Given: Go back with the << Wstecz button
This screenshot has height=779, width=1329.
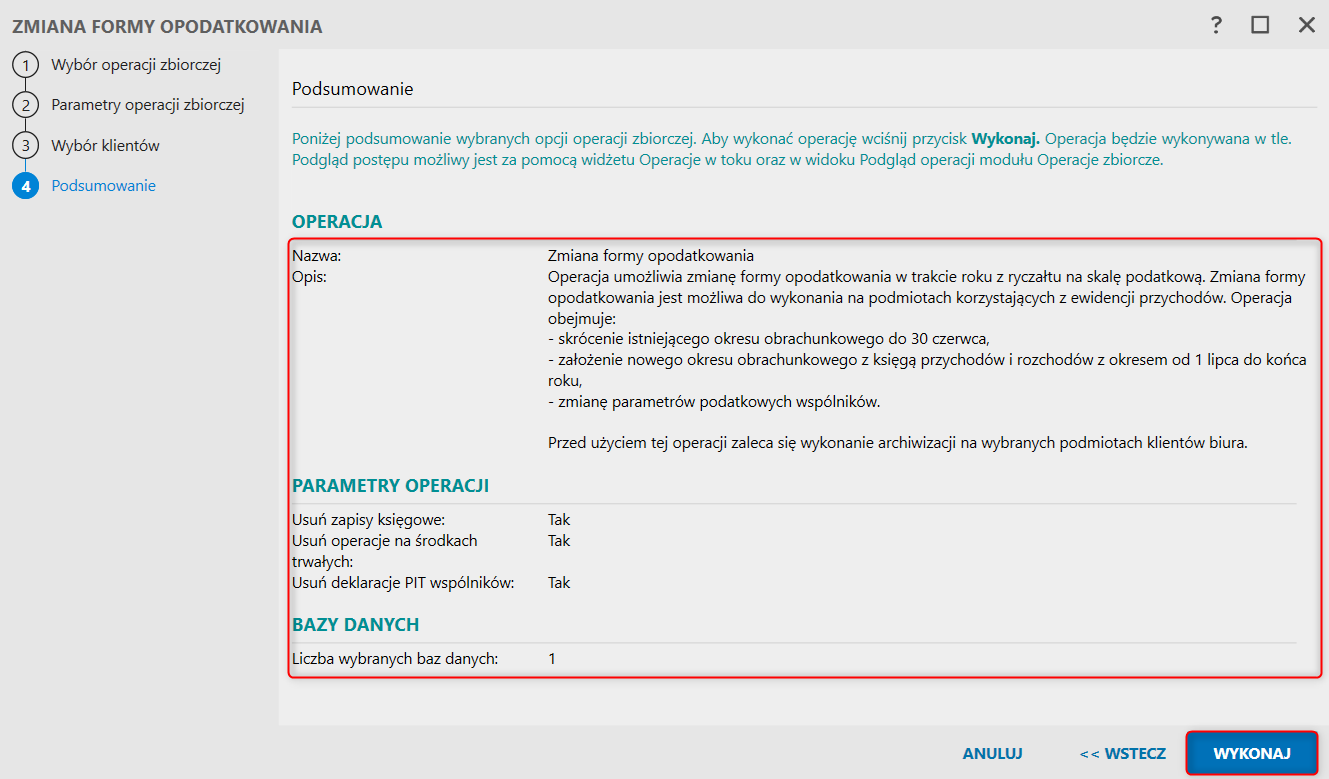Looking at the screenshot, I should click(1122, 753).
